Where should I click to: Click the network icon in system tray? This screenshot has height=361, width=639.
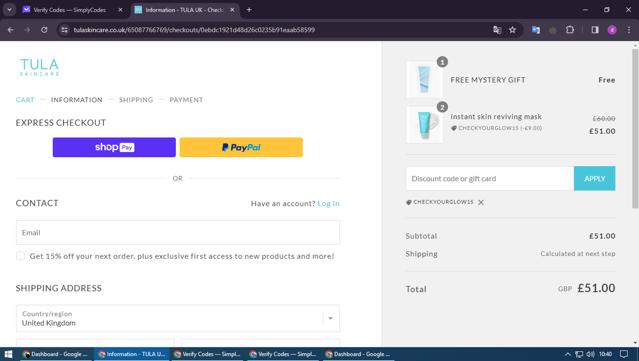(579, 354)
